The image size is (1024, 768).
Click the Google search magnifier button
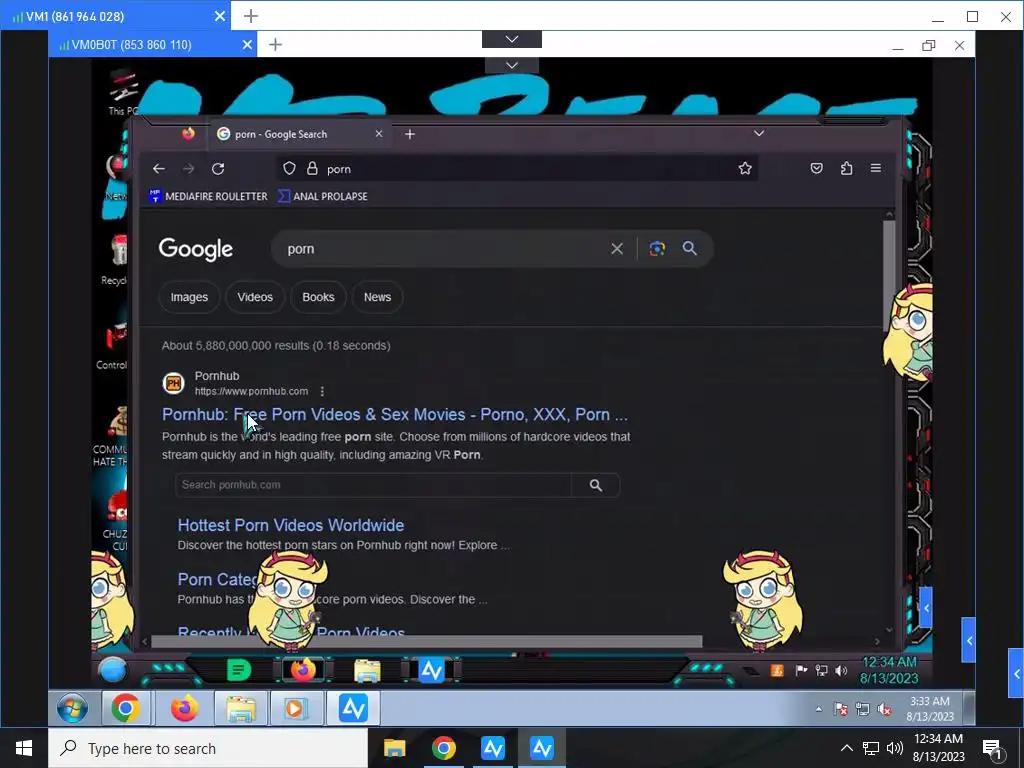[690, 248]
